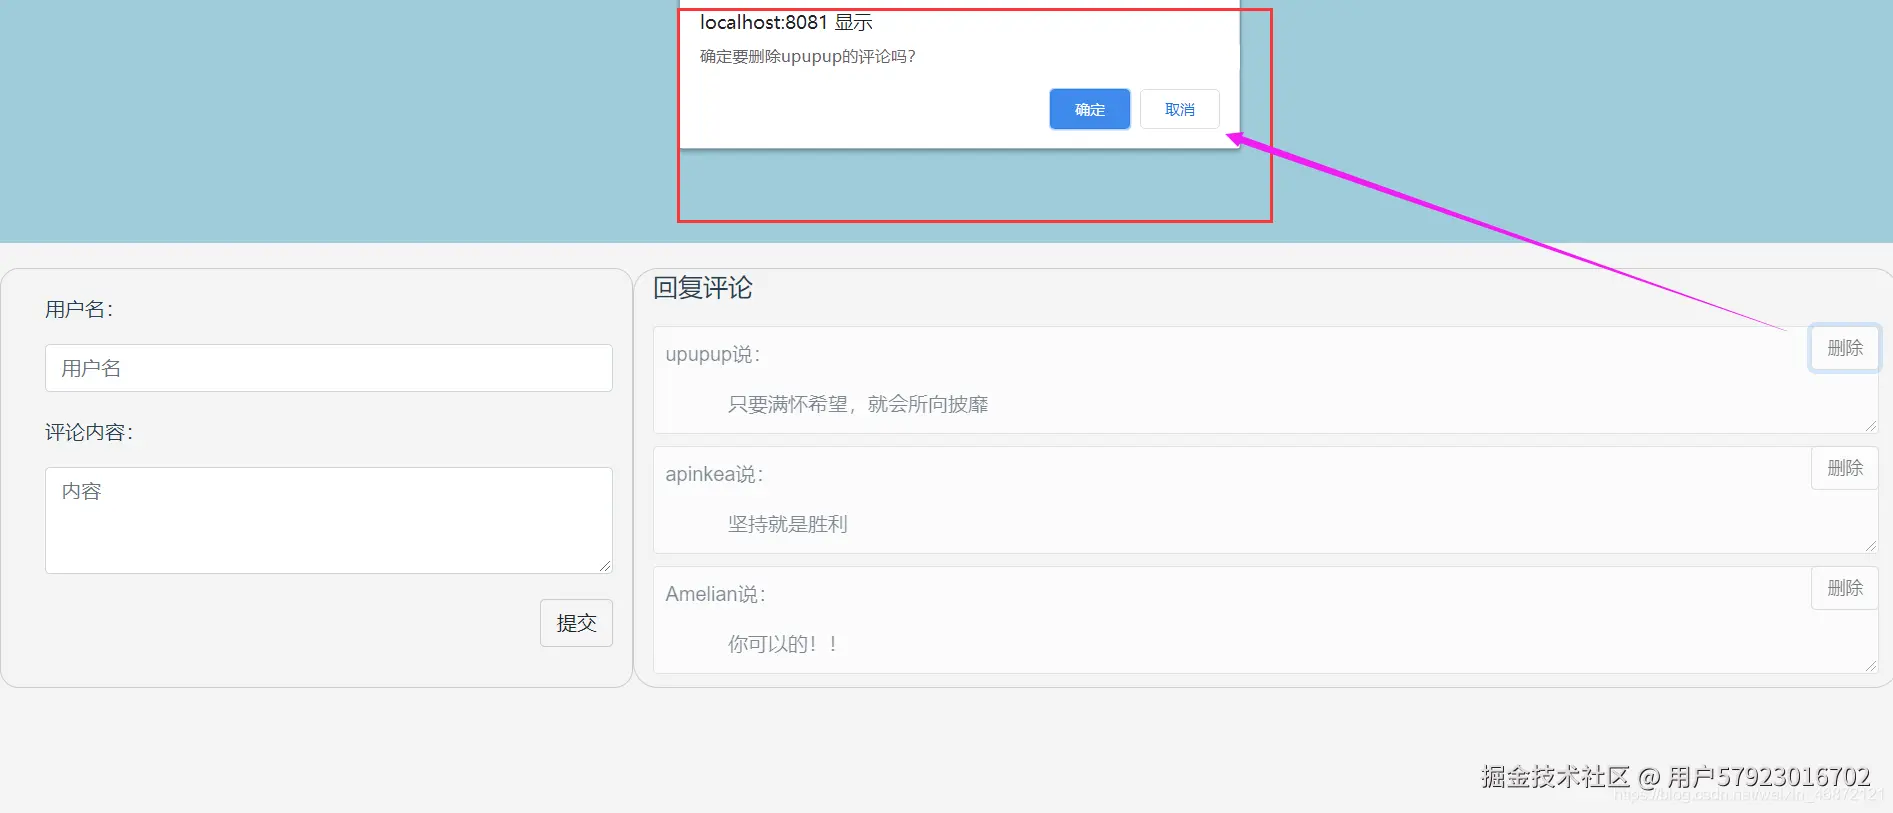Click the 用户名: label

click(79, 309)
